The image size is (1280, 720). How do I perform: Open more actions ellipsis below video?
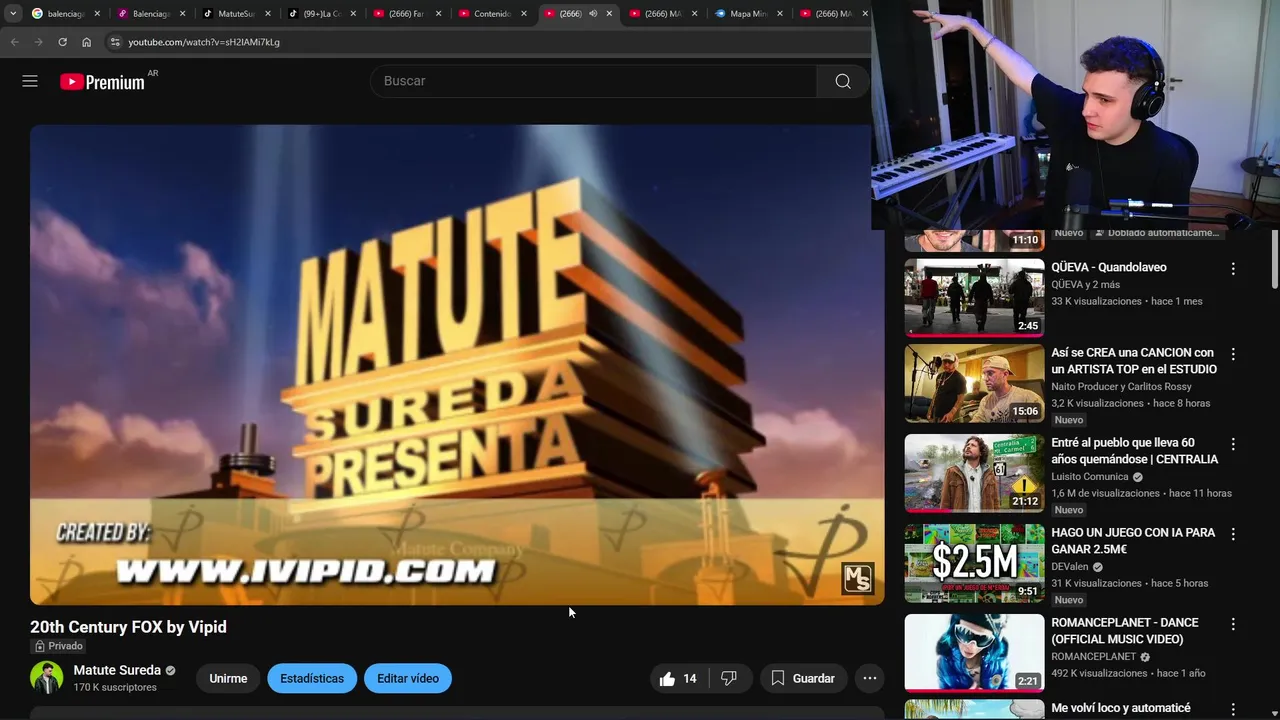point(870,678)
